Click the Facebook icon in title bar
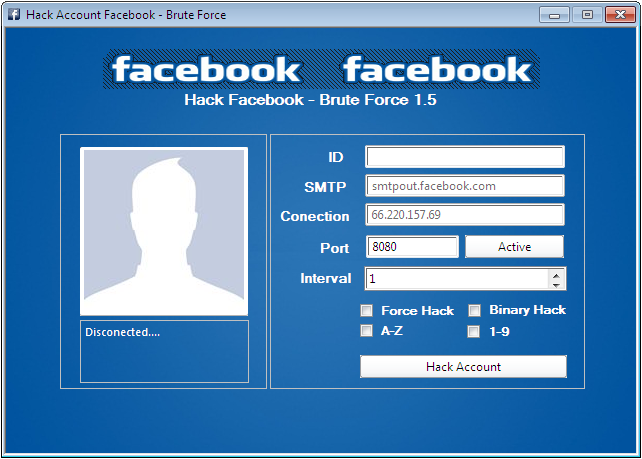Viewport: 642px width, 459px height. pyautogui.click(x=14, y=15)
